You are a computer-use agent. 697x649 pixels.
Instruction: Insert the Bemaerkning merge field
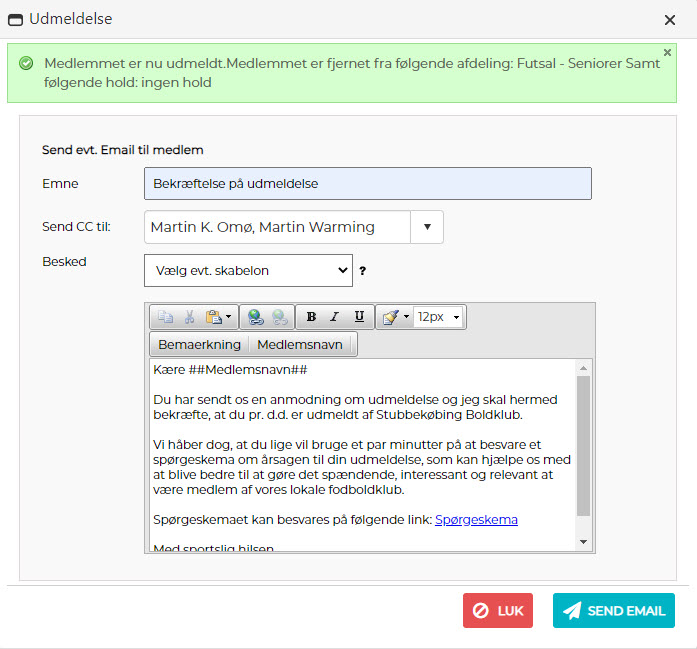[200, 345]
